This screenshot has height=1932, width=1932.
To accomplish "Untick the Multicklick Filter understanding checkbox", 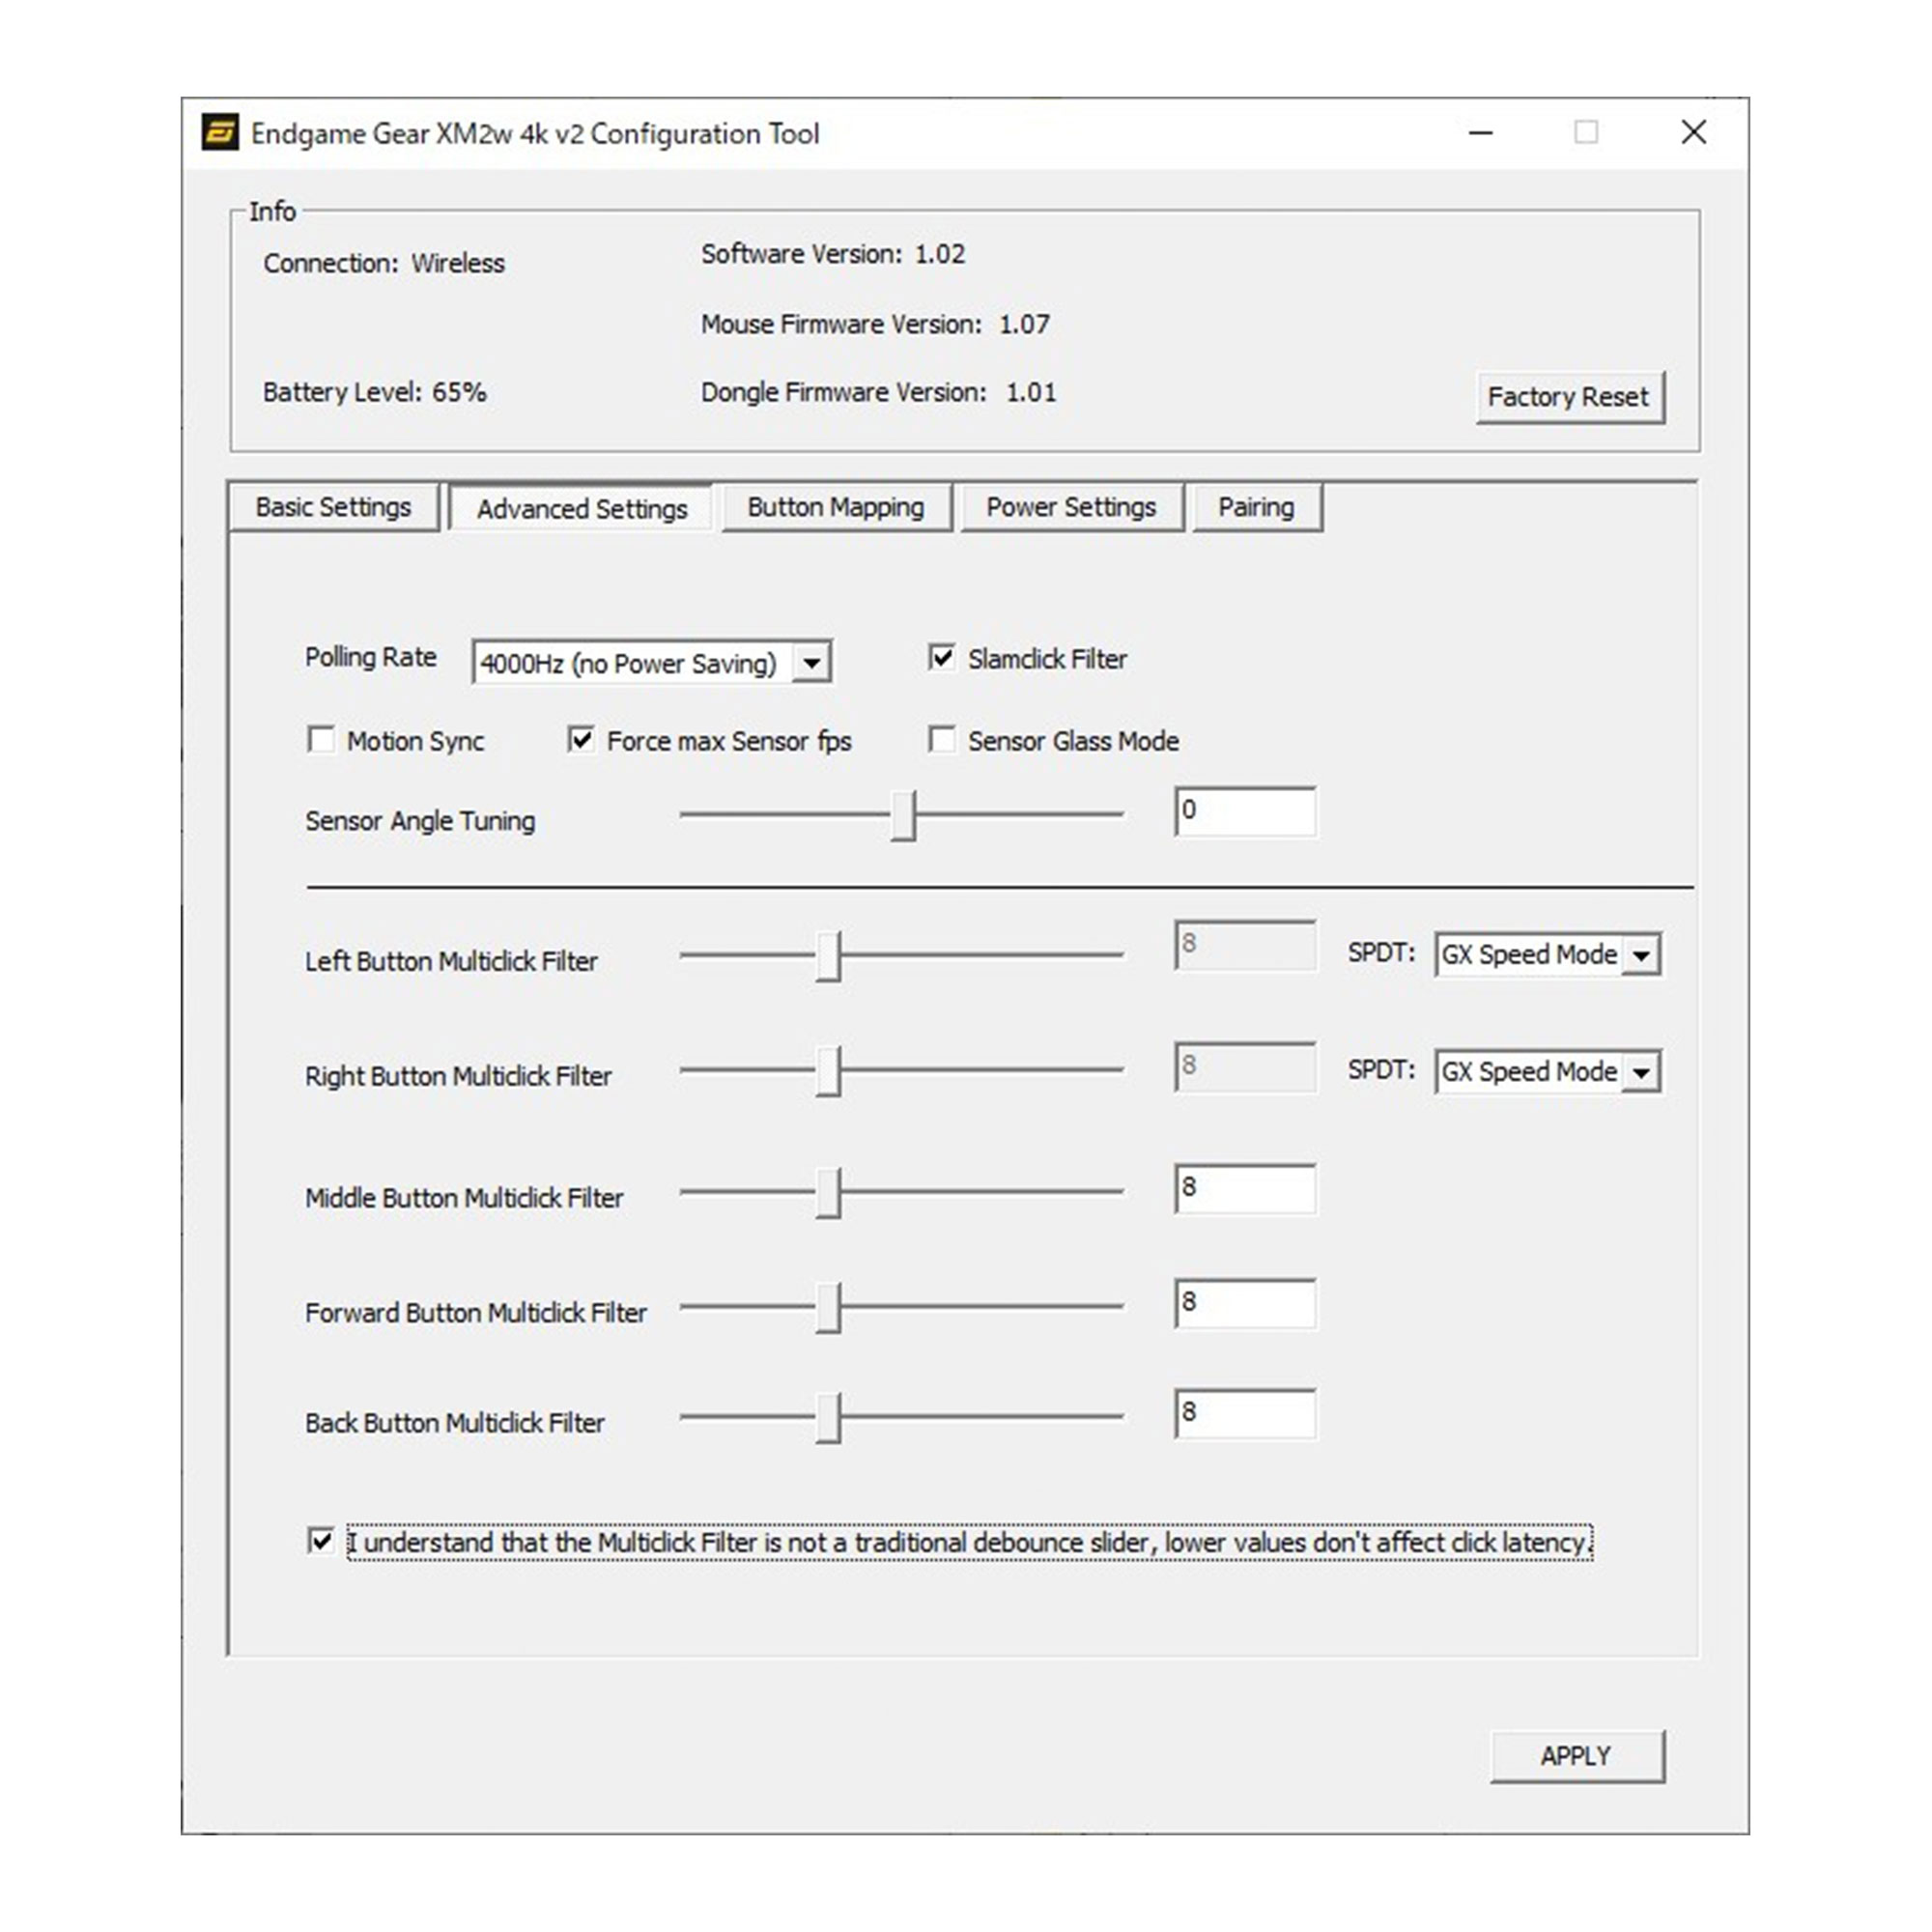I will tap(321, 1541).
